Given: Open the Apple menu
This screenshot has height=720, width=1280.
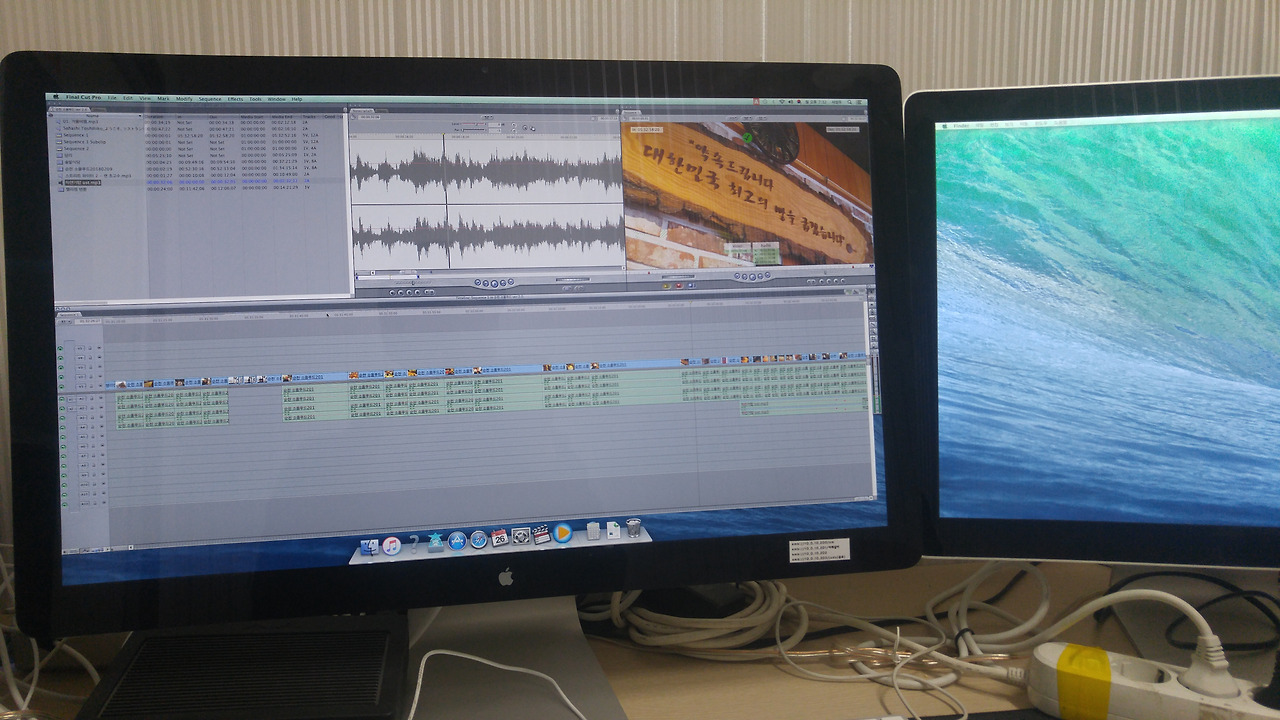Looking at the screenshot, I should pyautogui.click(x=58, y=97).
